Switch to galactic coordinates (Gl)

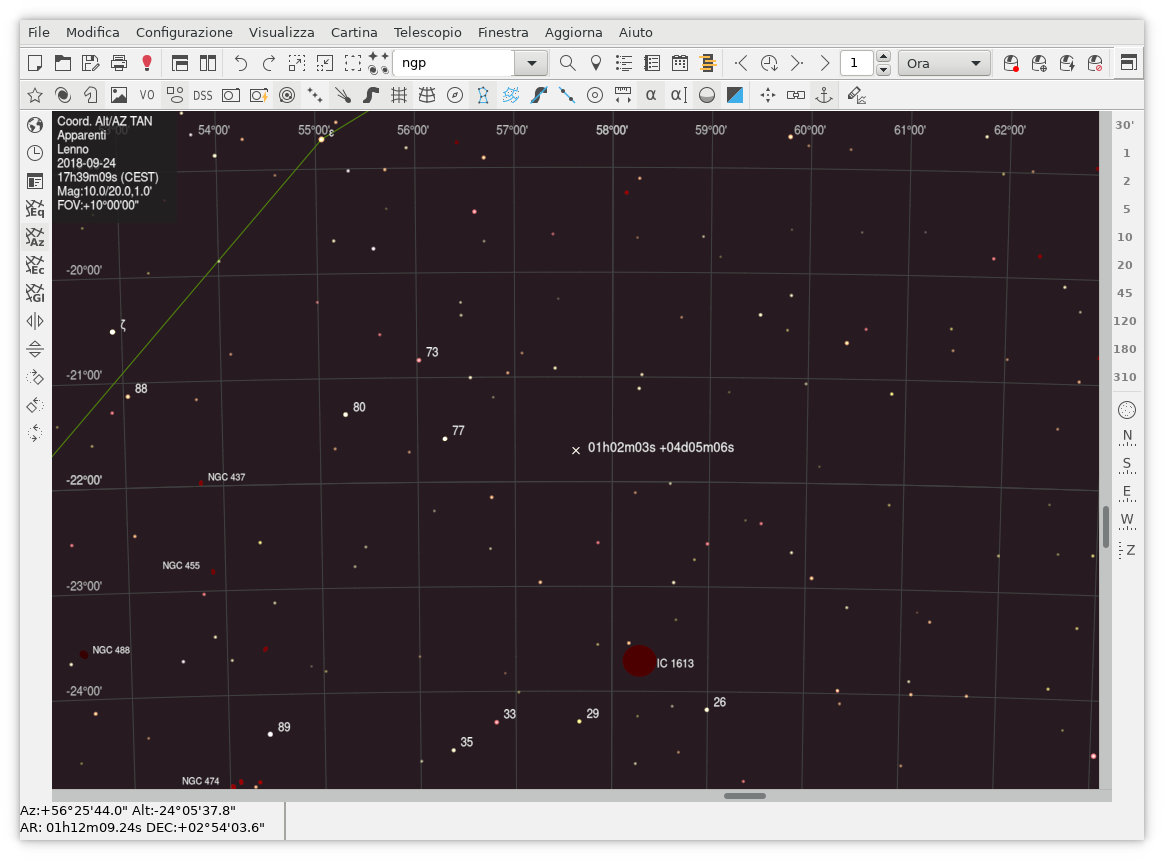(x=35, y=293)
